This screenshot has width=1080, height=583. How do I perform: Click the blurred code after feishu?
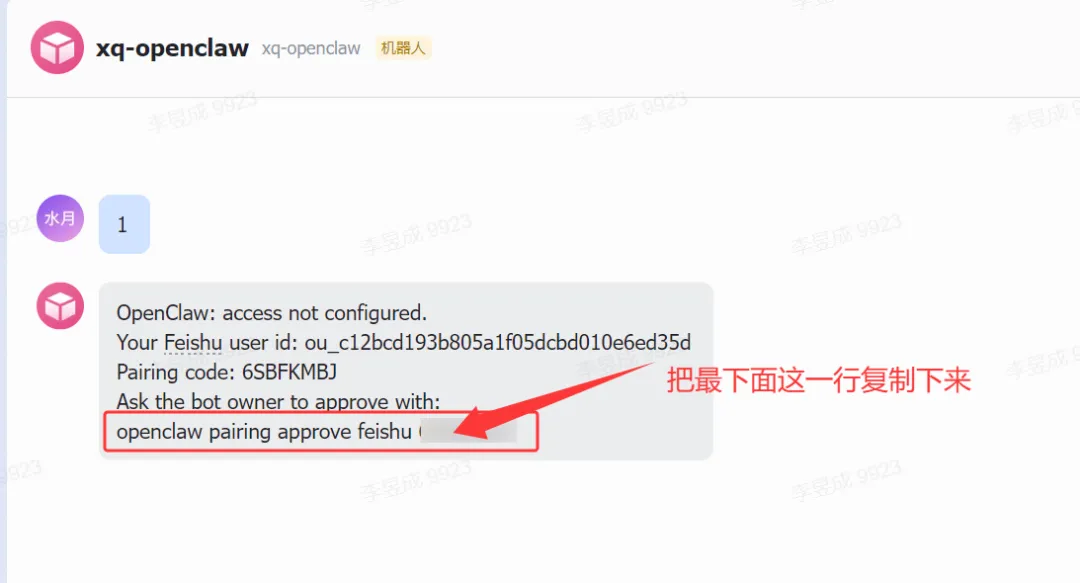[x=468, y=432]
